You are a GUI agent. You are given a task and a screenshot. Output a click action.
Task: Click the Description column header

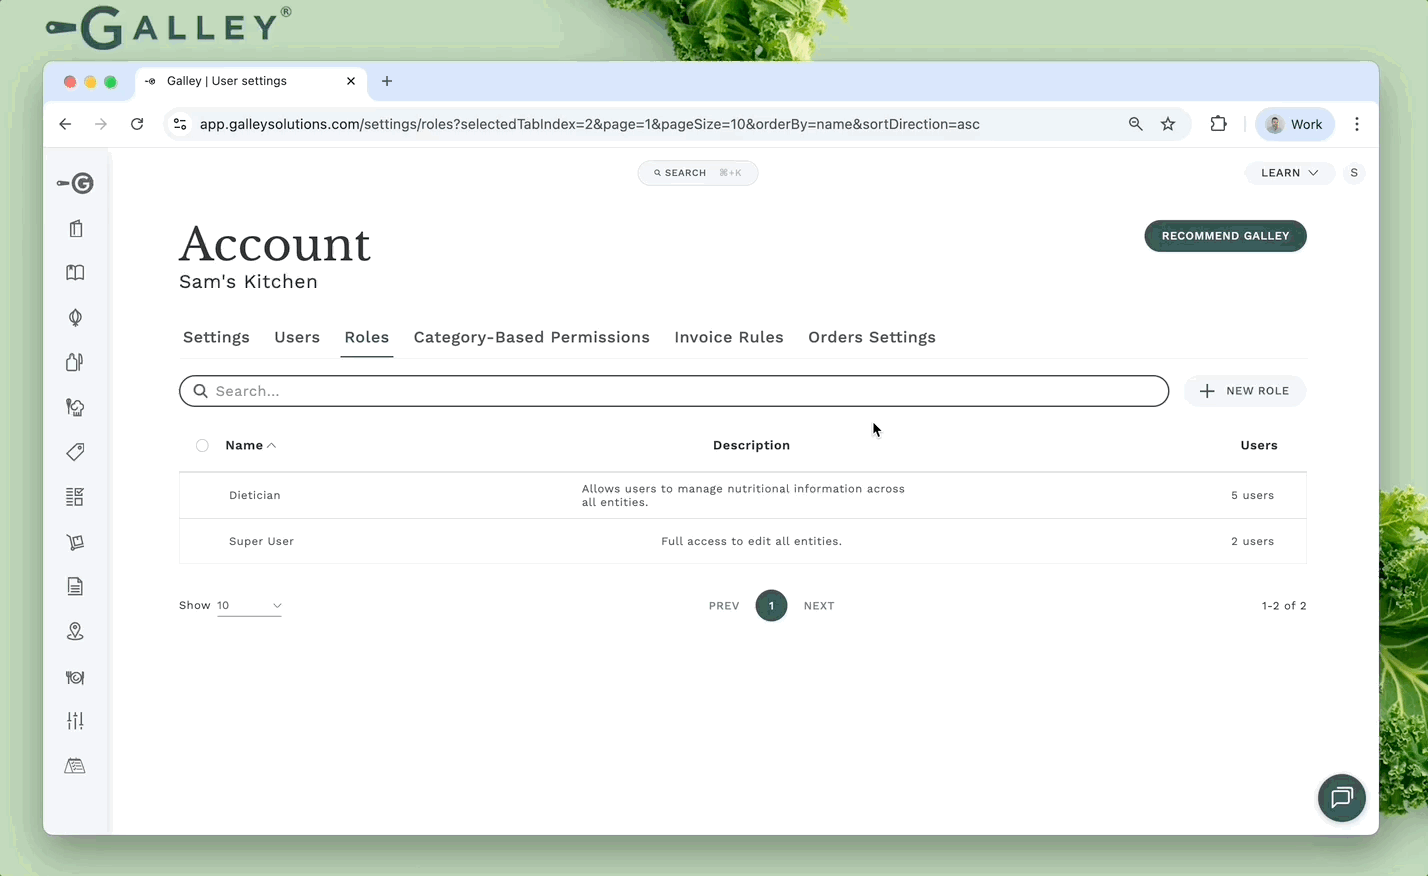pyautogui.click(x=751, y=445)
